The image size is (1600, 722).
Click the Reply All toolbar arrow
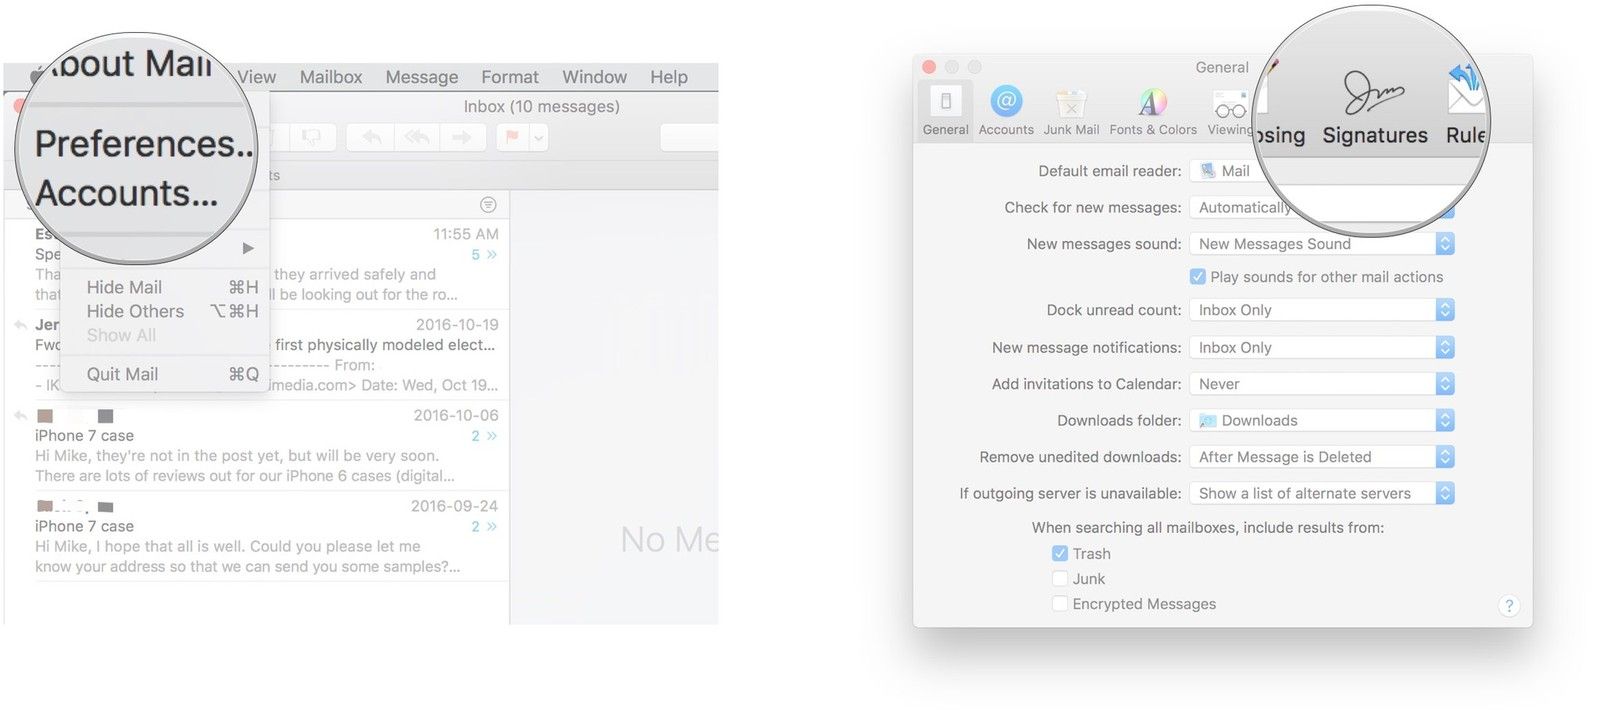pyautogui.click(x=417, y=137)
